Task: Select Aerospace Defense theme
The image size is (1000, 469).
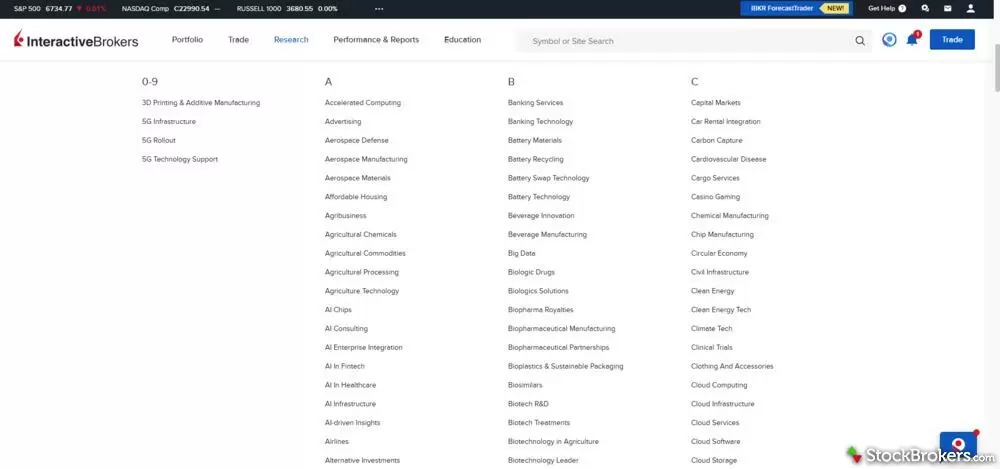Action: [x=357, y=140]
